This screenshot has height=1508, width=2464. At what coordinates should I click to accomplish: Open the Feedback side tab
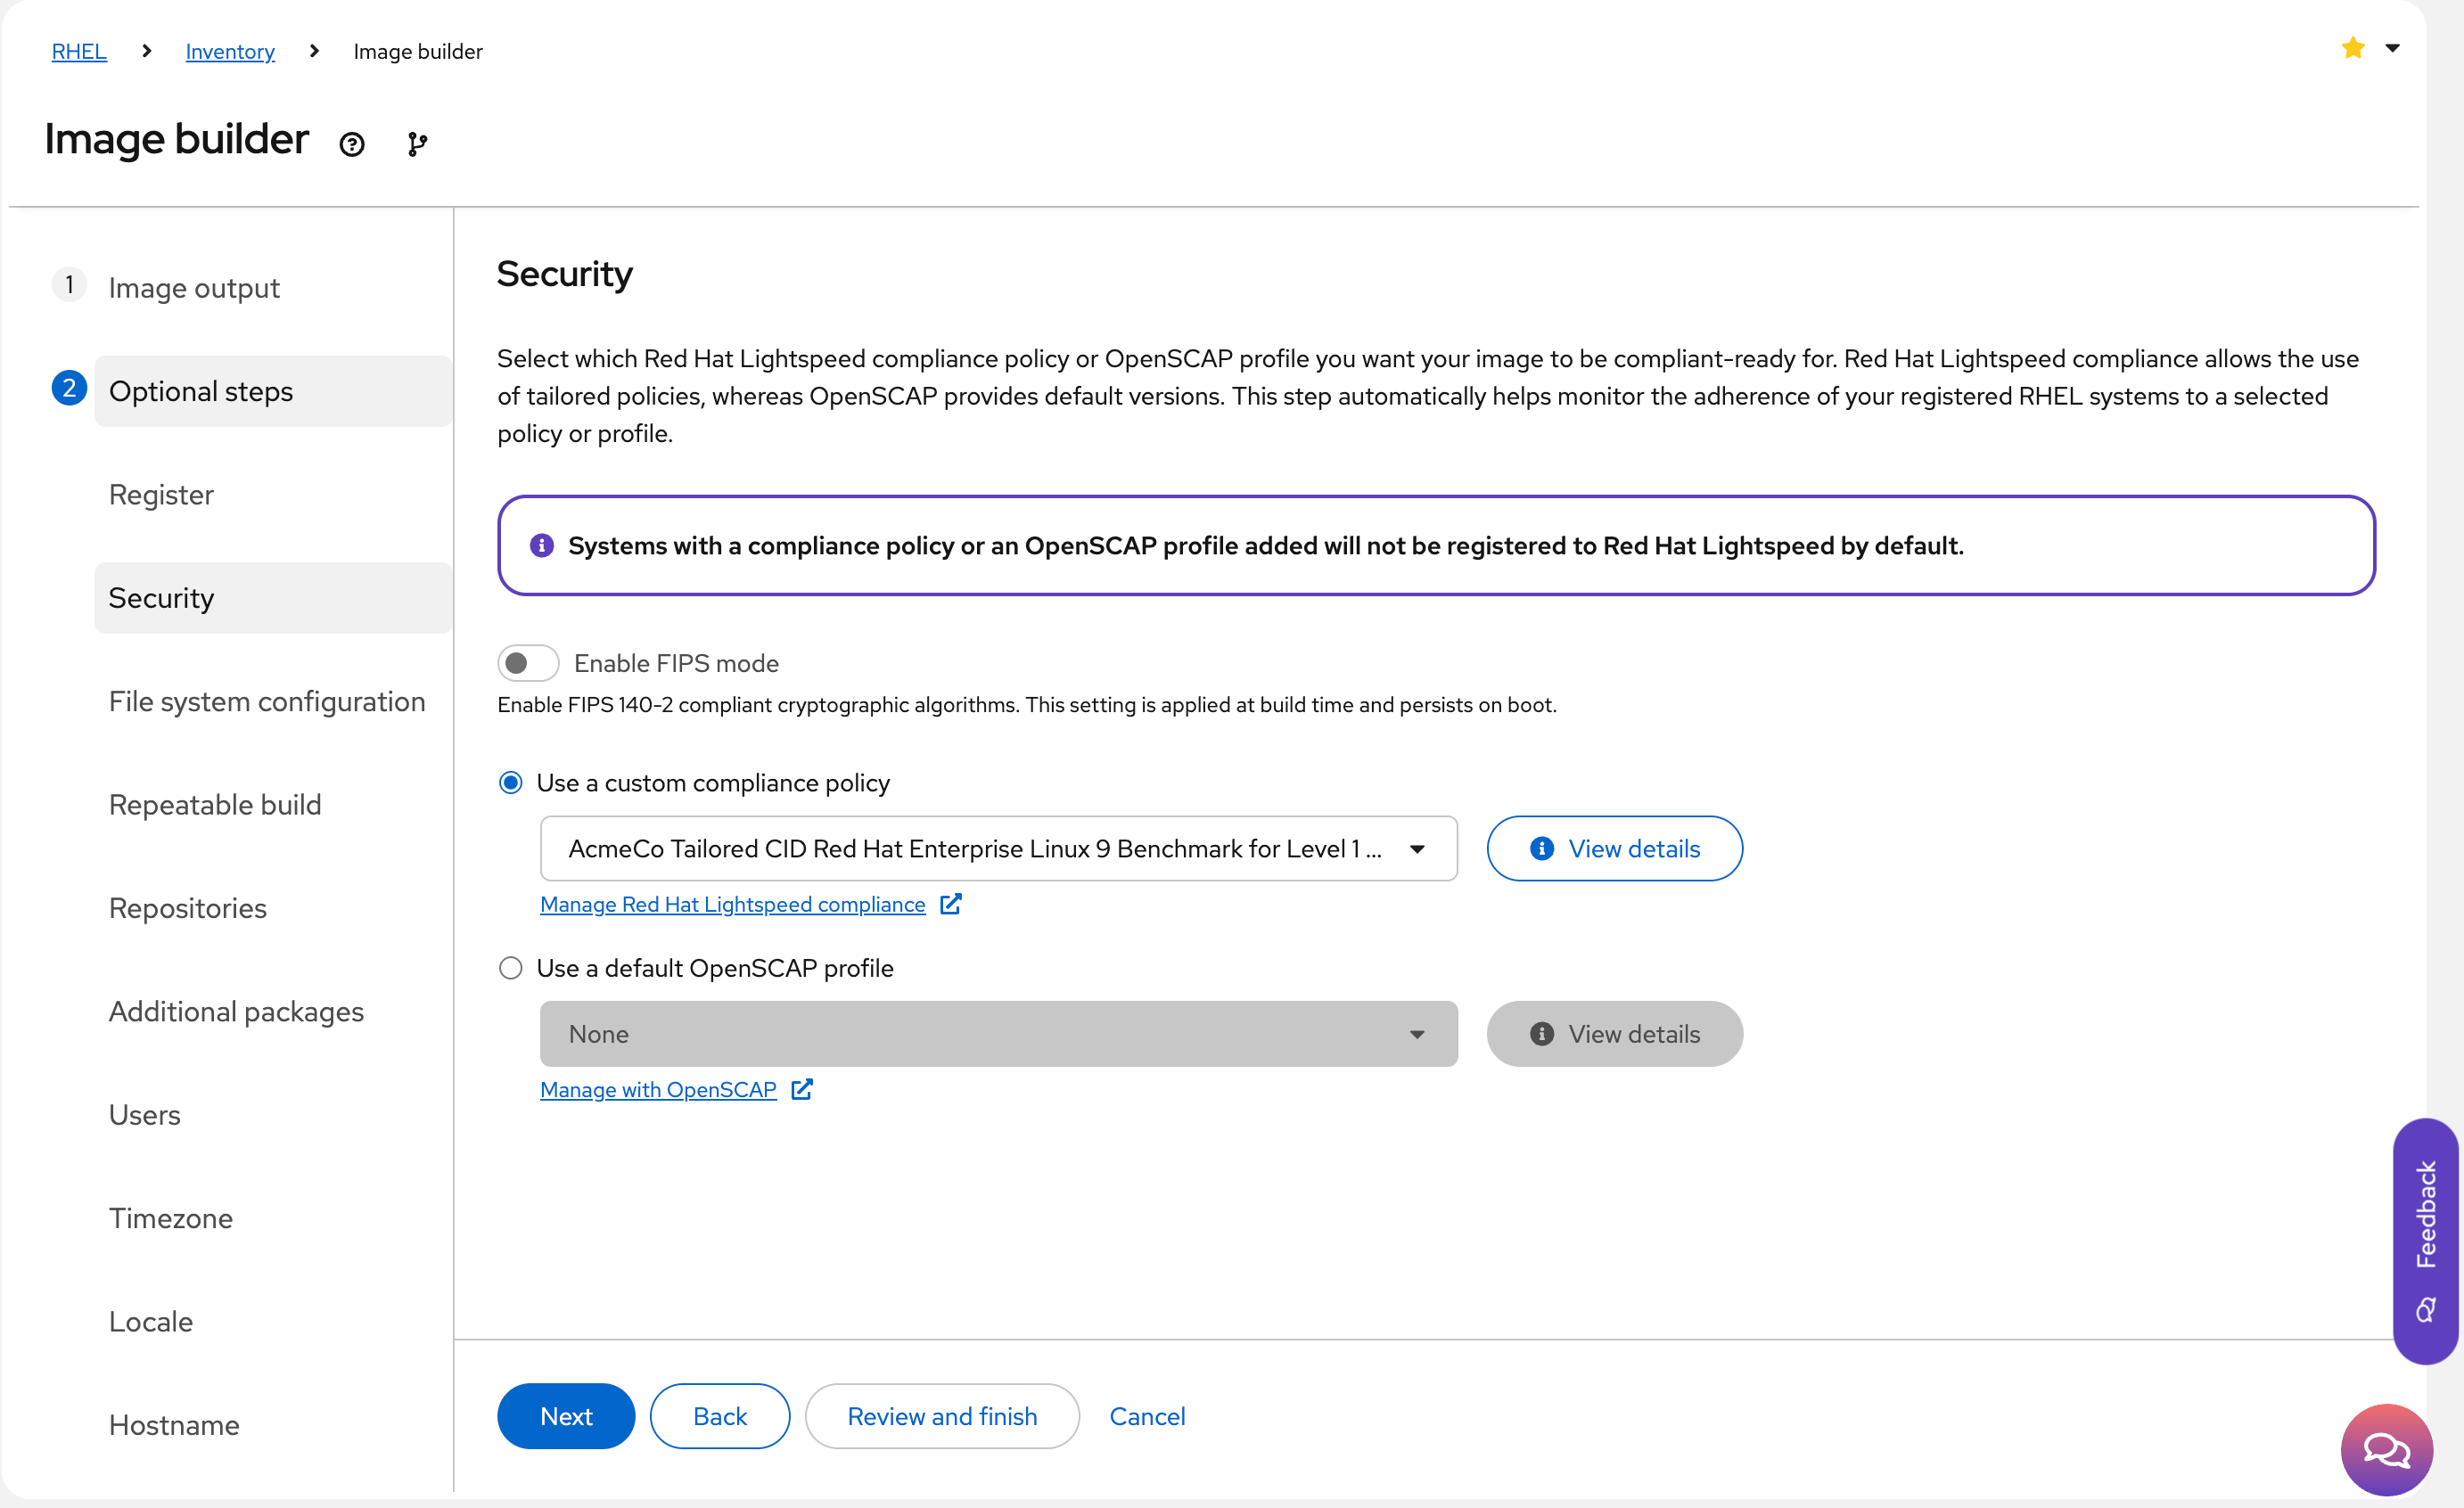2425,1240
